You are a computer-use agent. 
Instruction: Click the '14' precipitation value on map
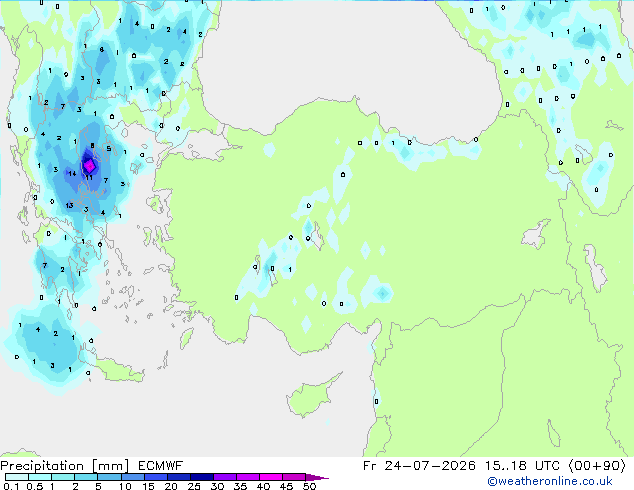(x=72, y=173)
